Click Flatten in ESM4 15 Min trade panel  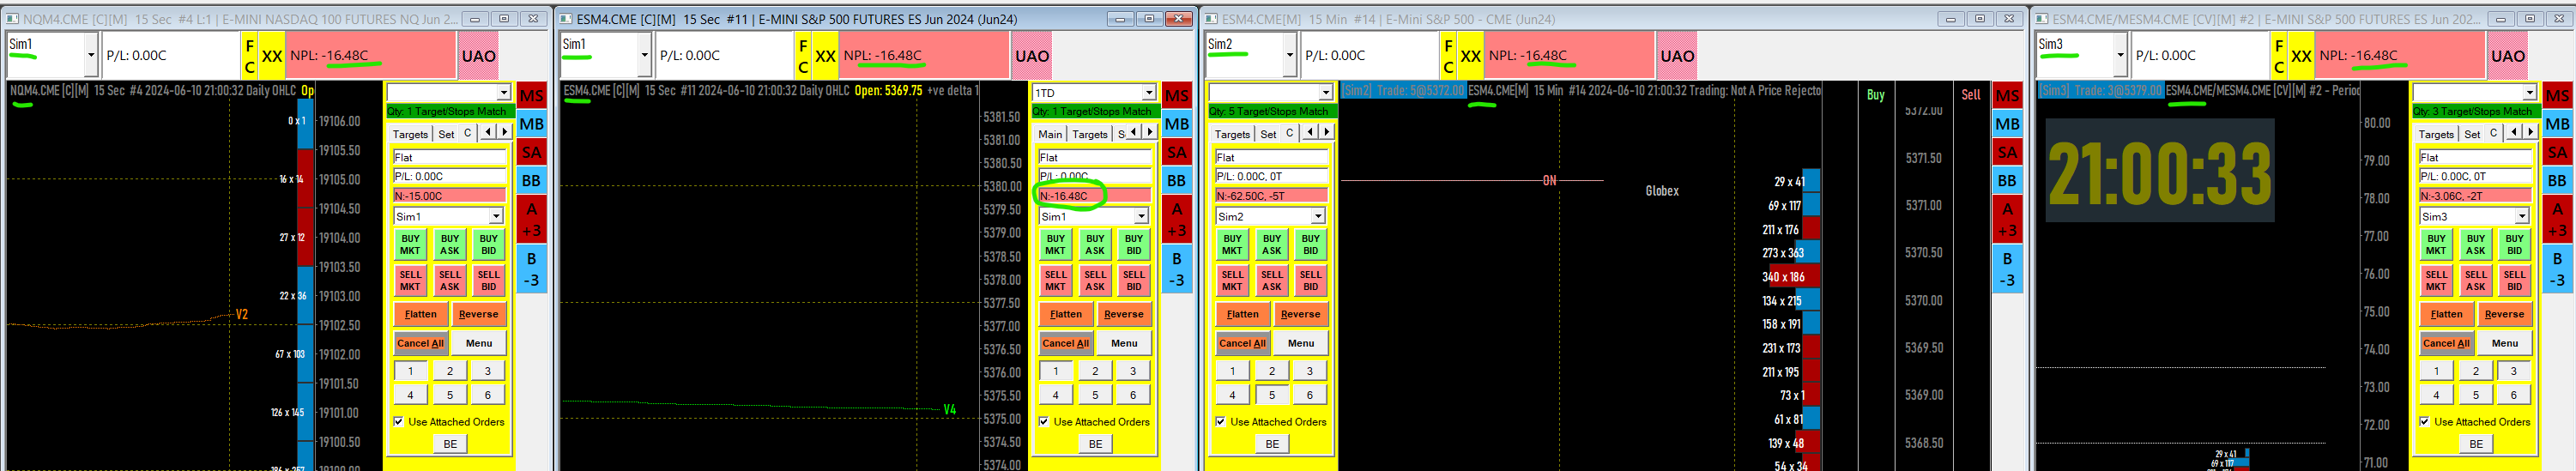pyautogui.click(x=1242, y=314)
